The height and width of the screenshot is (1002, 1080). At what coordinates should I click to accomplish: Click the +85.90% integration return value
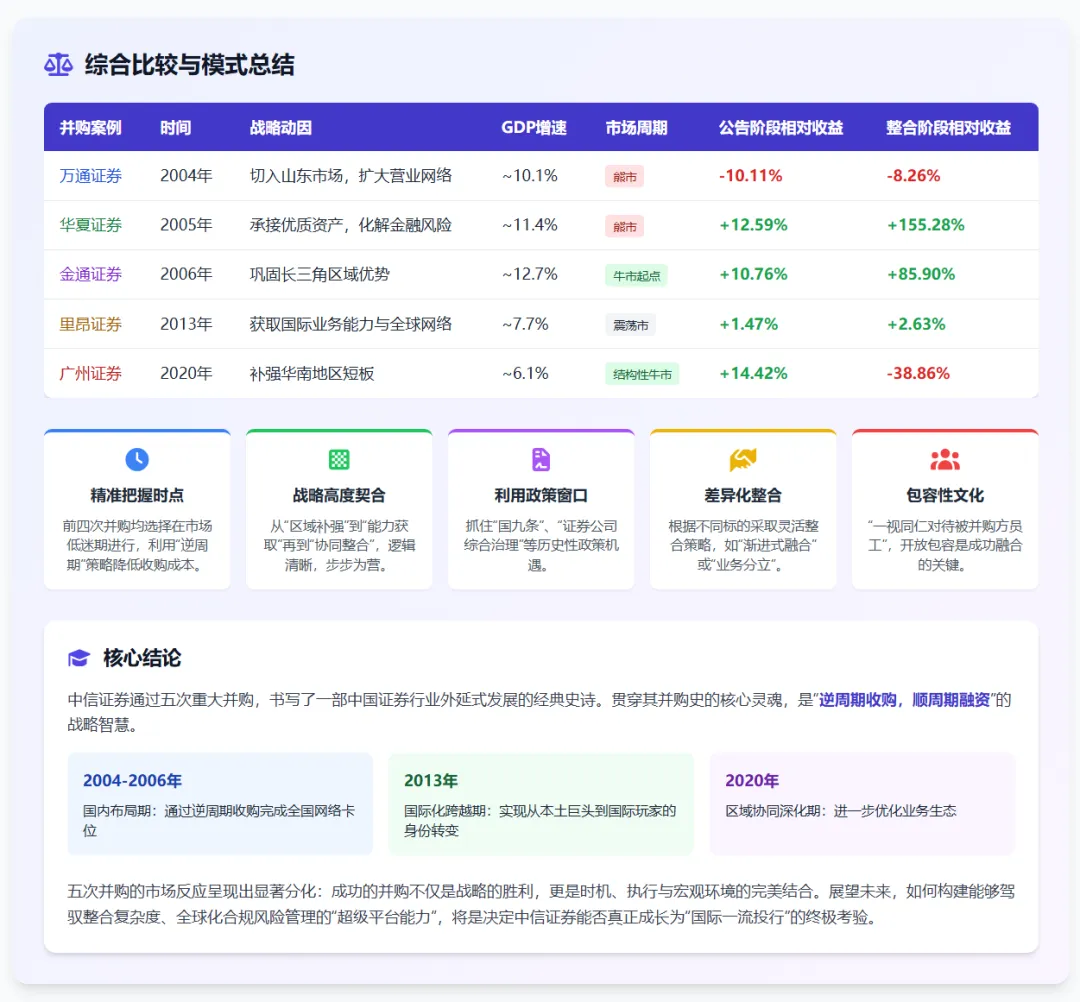click(x=921, y=274)
